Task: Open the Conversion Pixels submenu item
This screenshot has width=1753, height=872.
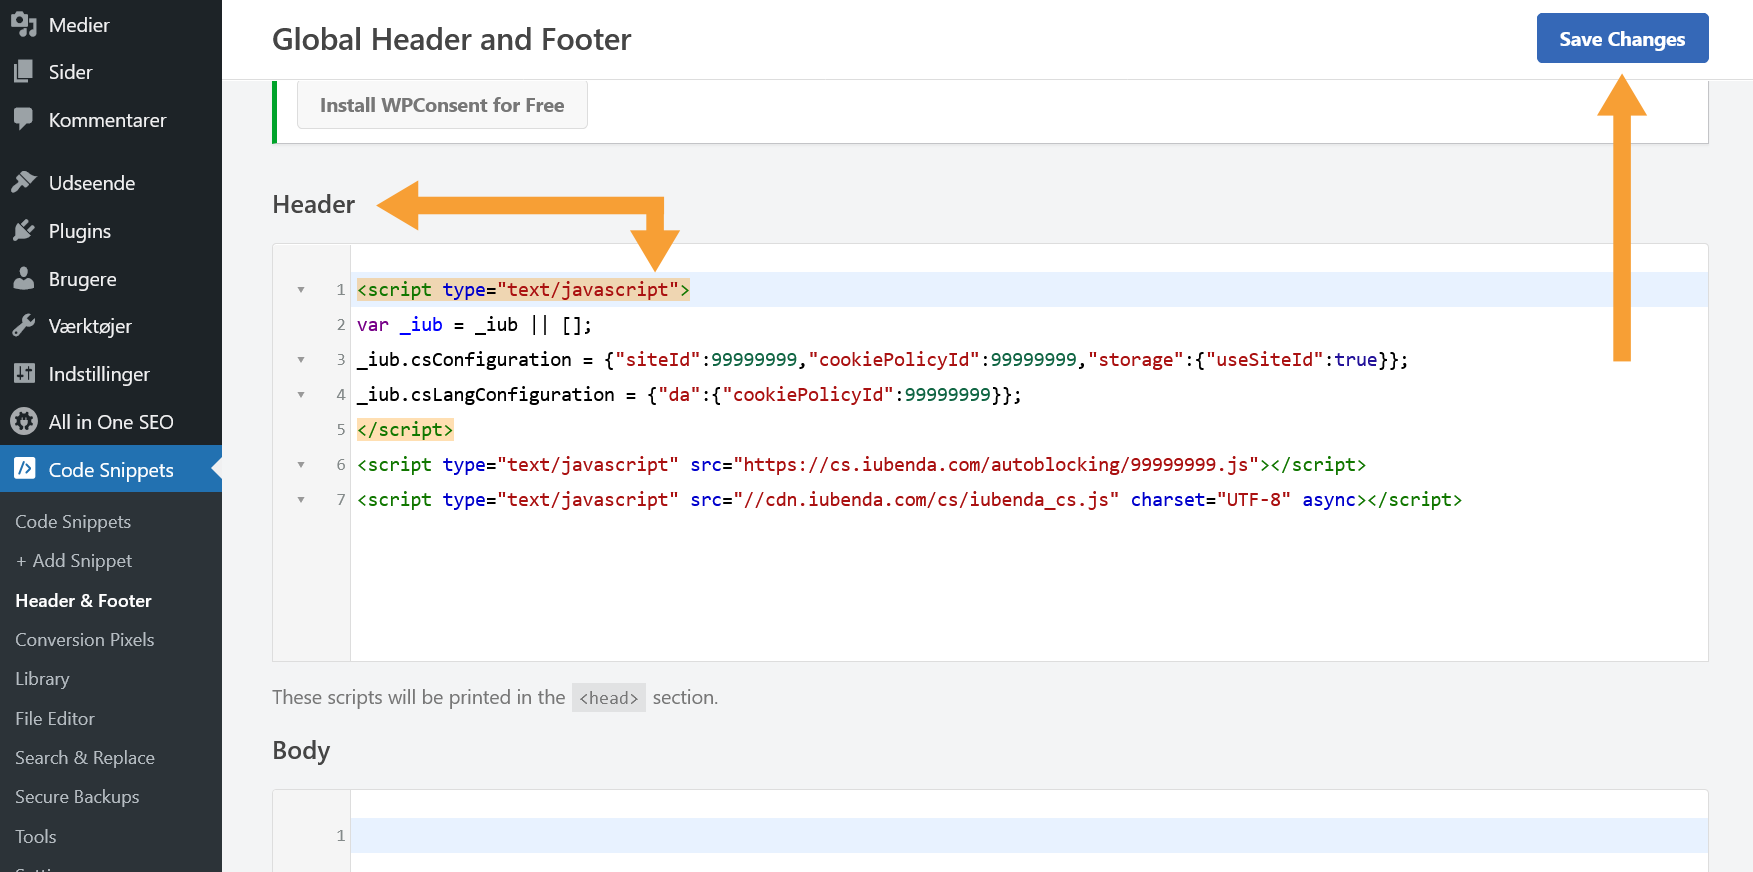Action: point(85,640)
